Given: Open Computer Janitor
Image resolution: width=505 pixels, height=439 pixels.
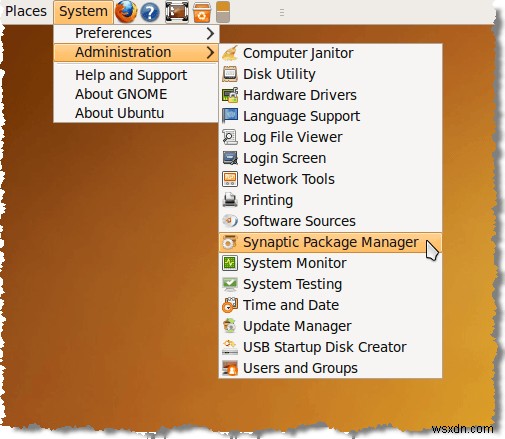Looking at the screenshot, I should [x=330, y=53].
